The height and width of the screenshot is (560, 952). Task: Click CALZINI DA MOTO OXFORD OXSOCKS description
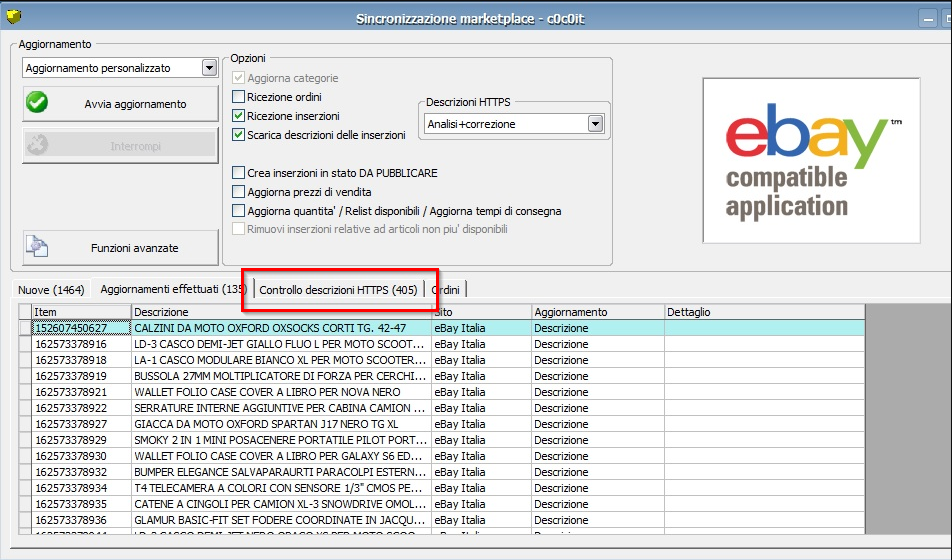click(281, 328)
